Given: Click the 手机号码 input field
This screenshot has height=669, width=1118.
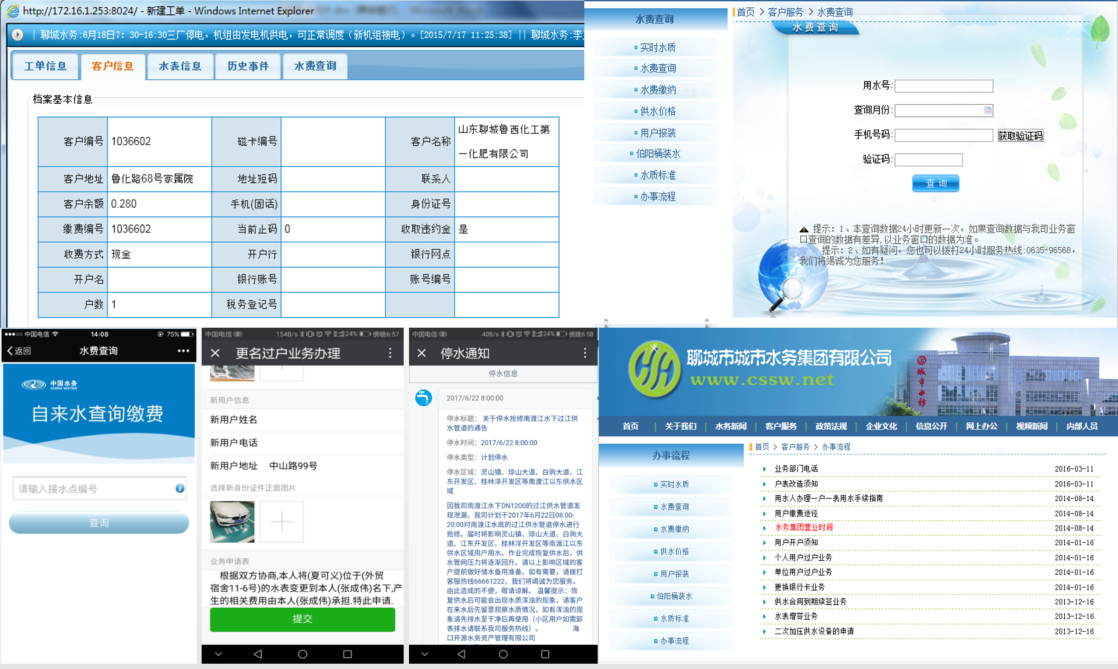Looking at the screenshot, I should (x=943, y=136).
